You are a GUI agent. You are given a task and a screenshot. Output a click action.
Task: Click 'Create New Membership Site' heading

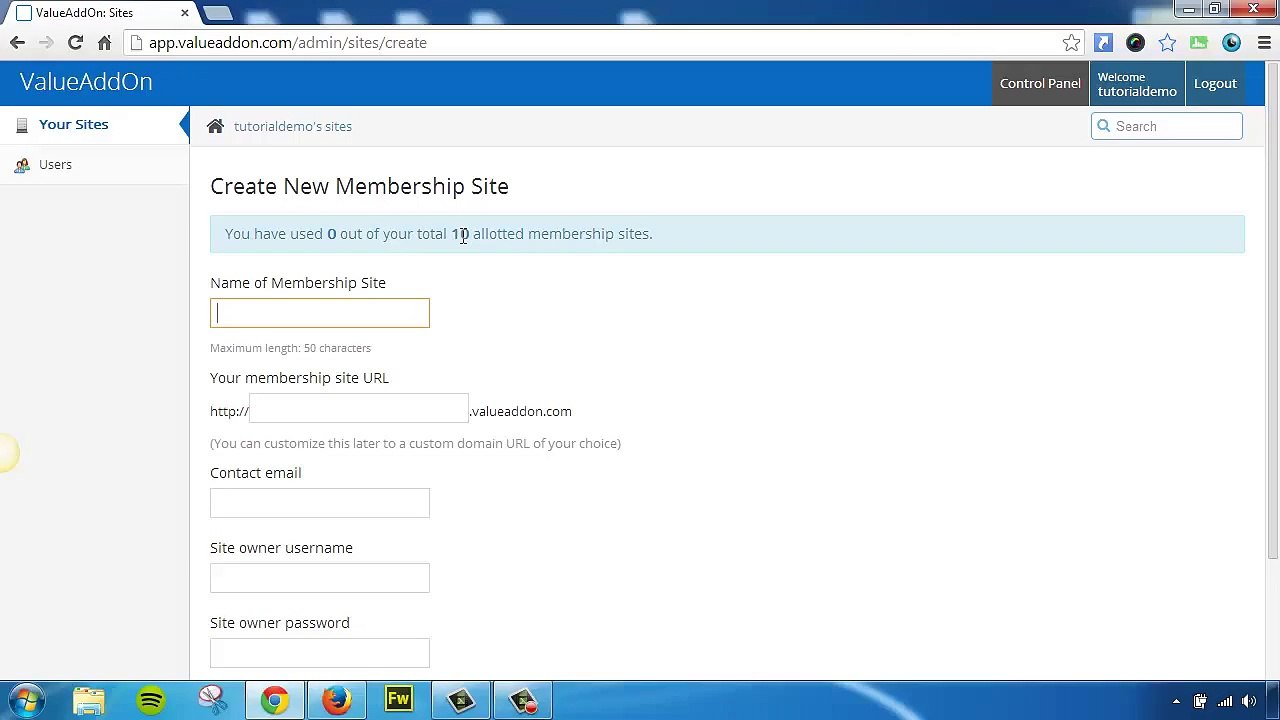tap(359, 187)
